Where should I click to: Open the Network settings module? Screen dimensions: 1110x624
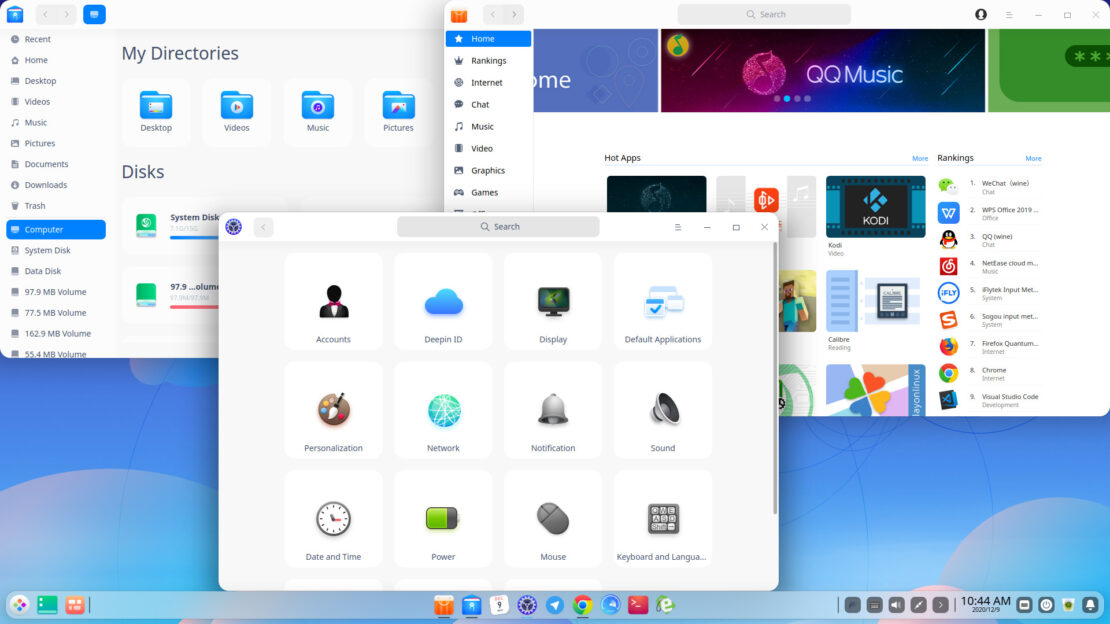[x=443, y=410]
